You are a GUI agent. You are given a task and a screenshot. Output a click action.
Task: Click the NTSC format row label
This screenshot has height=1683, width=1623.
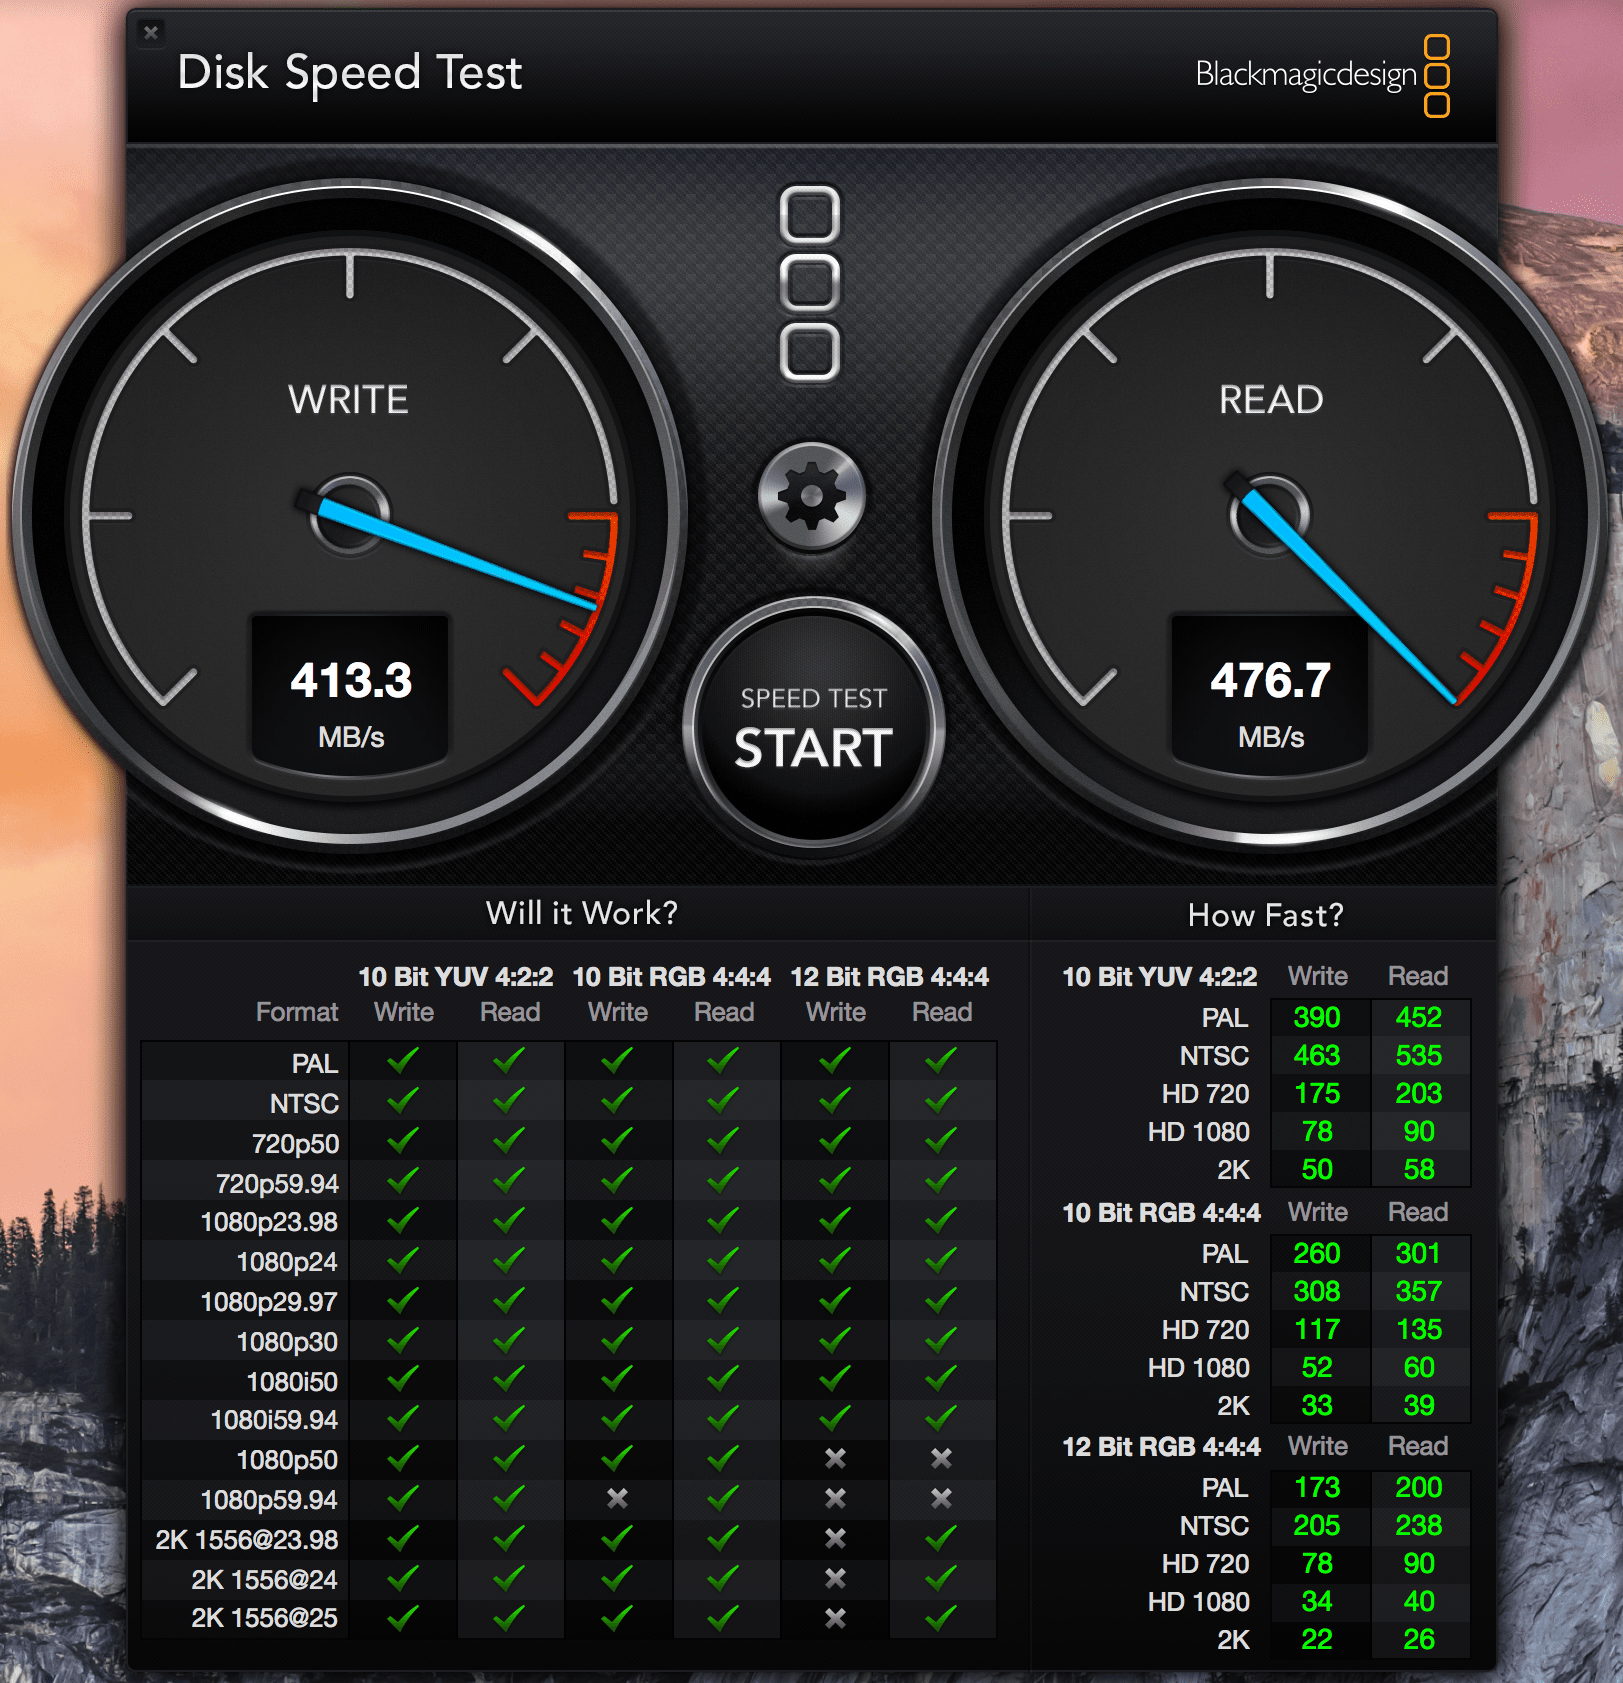click(304, 1103)
